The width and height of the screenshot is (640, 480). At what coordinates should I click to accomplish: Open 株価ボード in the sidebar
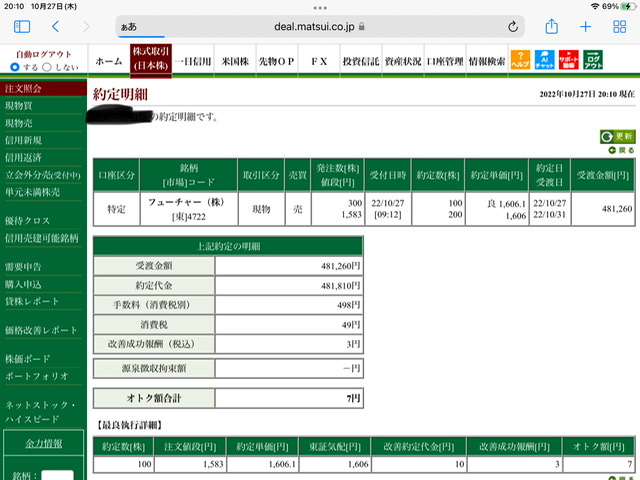[27, 359]
